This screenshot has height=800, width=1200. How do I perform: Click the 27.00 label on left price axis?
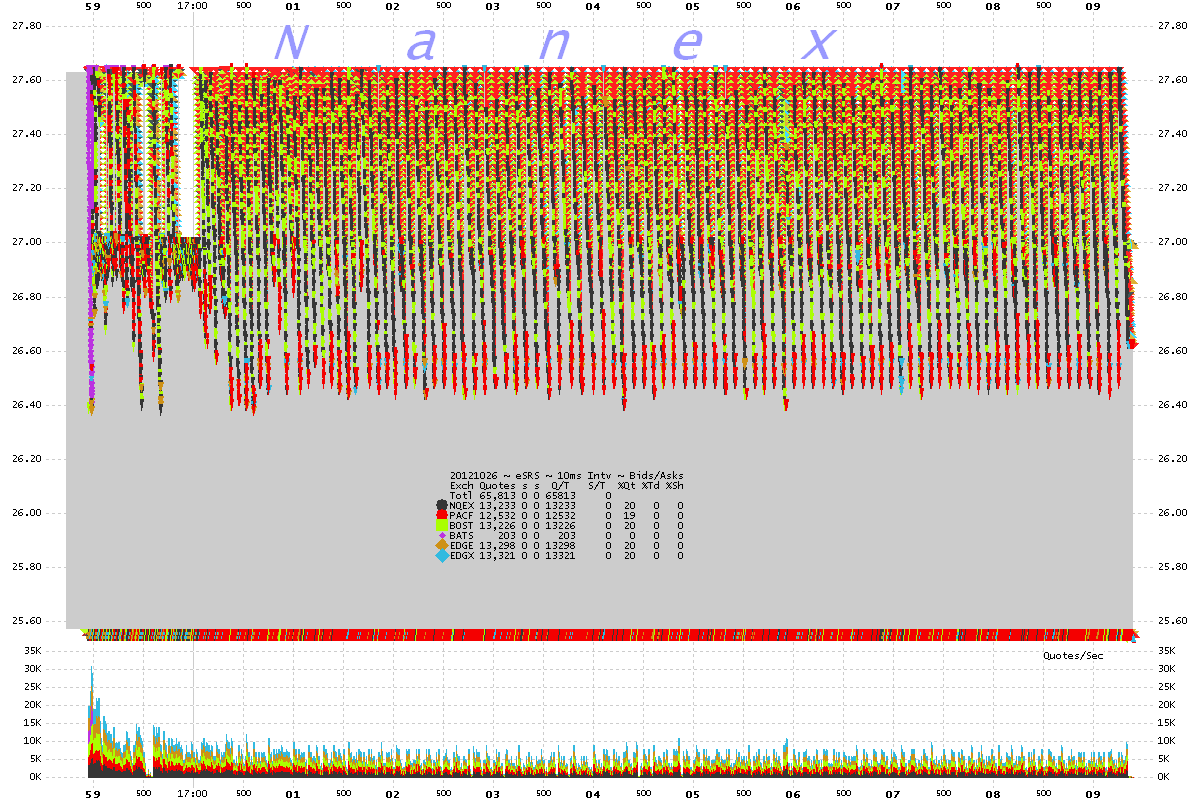tap(27, 242)
